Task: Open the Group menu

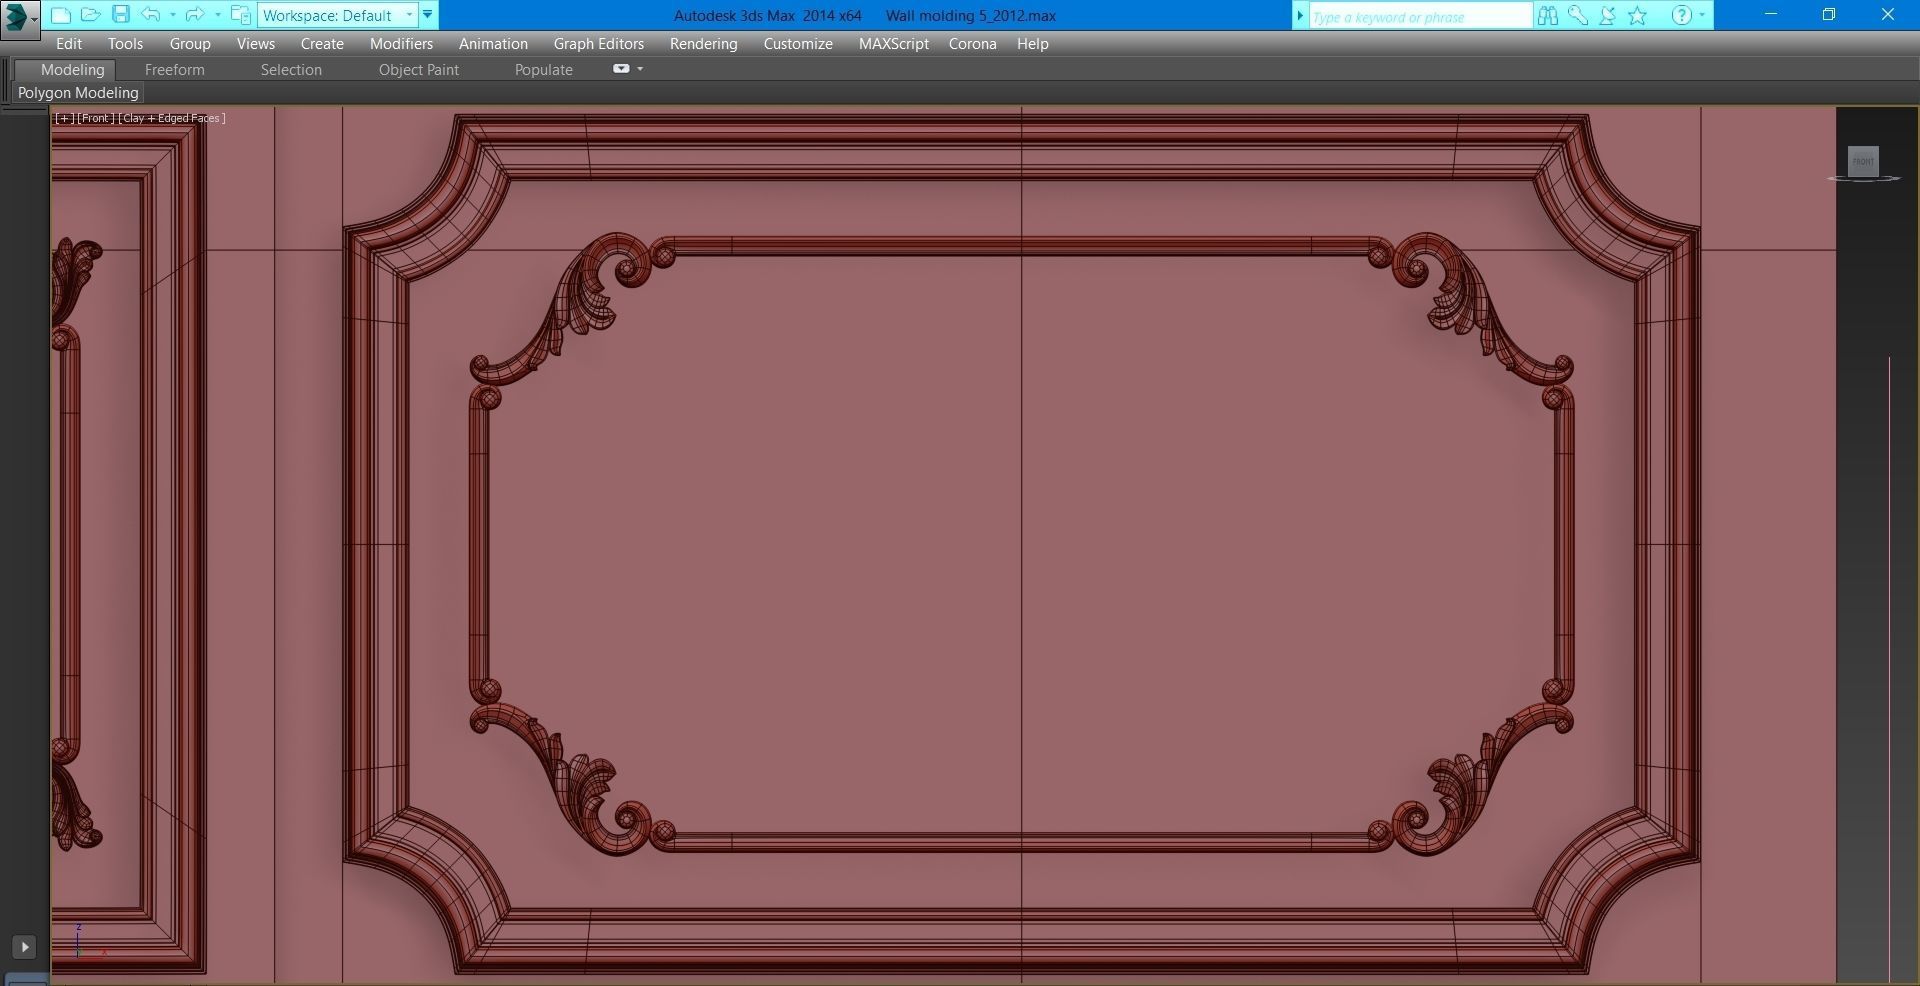Action: (x=190, y=44)
